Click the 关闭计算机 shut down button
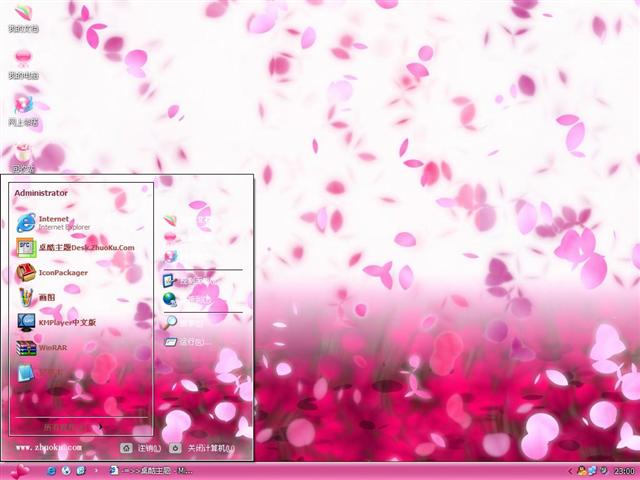640x480 pixels. [202, 448]
